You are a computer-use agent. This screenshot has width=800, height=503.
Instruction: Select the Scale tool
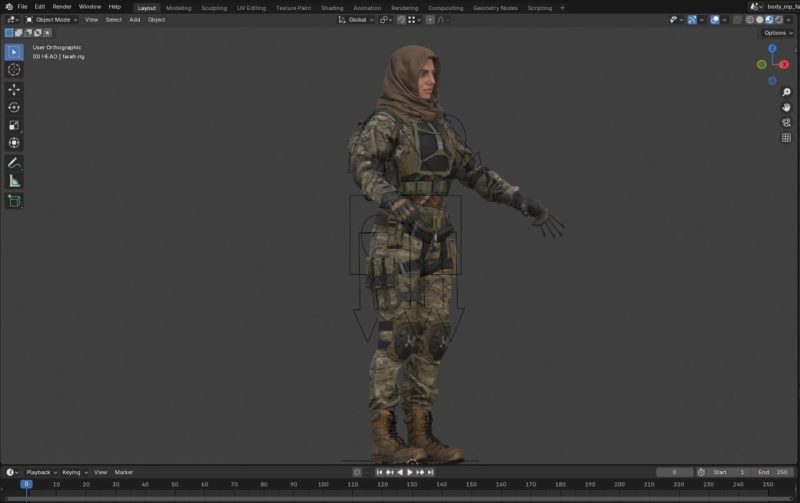14,125
